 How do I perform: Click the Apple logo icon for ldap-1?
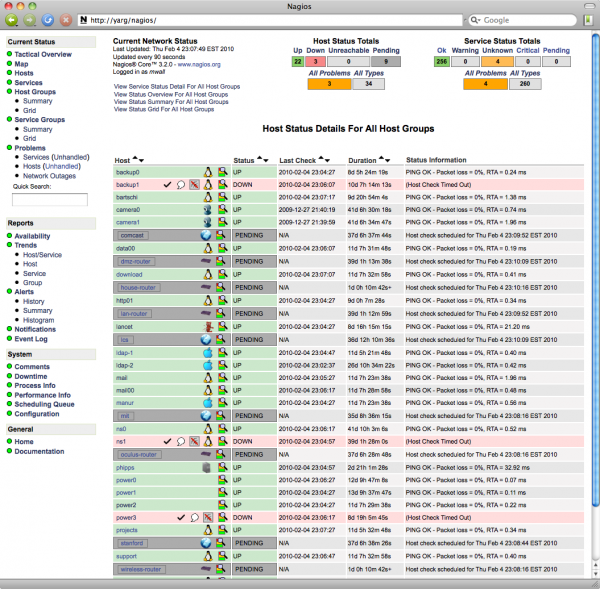(x=208, y=353)
